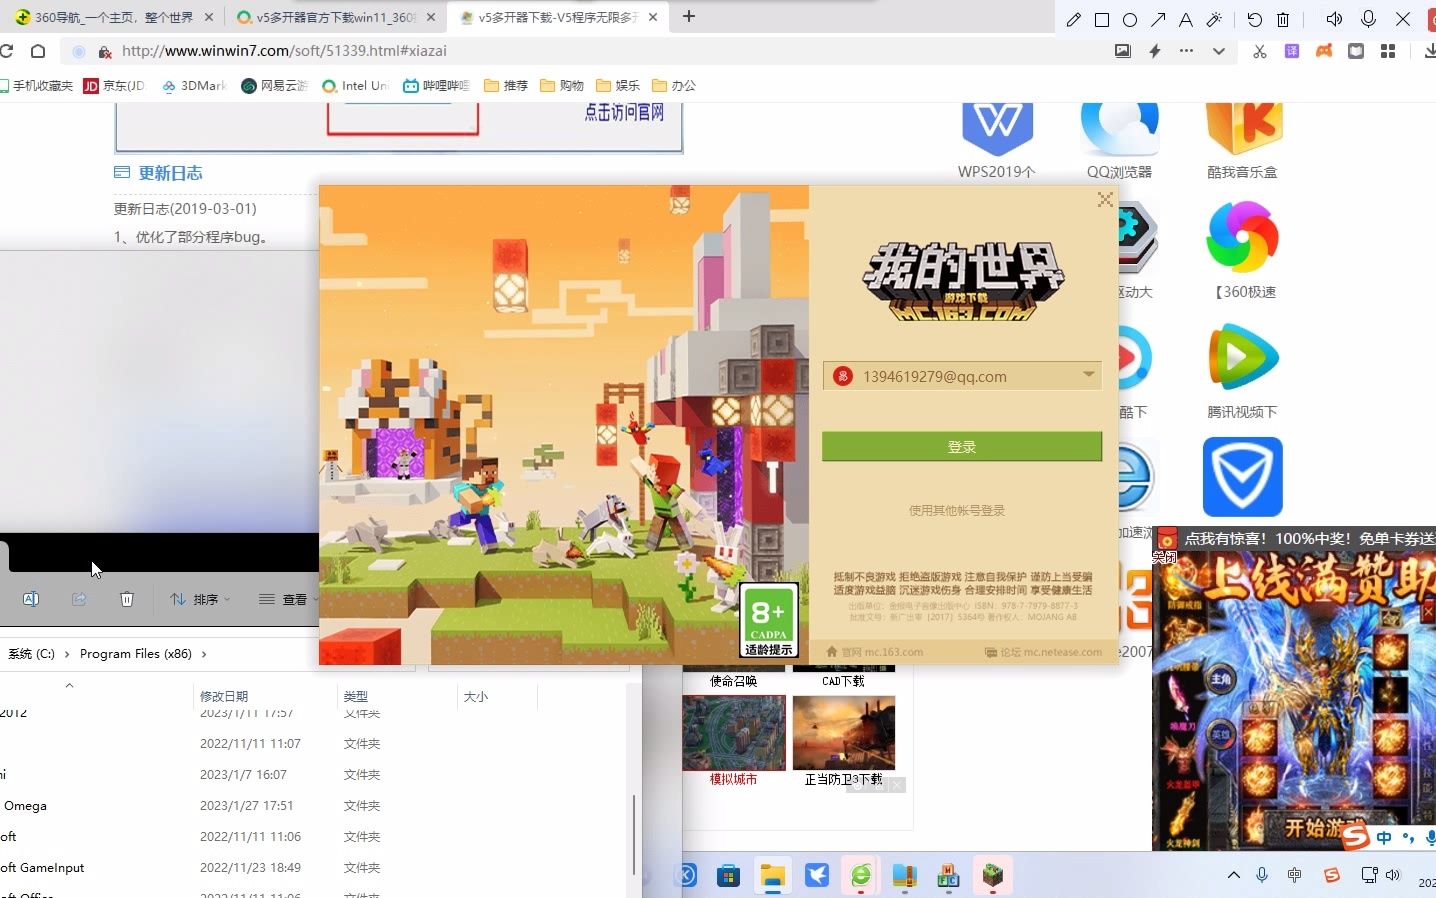Open the purple translate extension
The height and width of the screenshot is (898, 1436).
click(1292, 51)
